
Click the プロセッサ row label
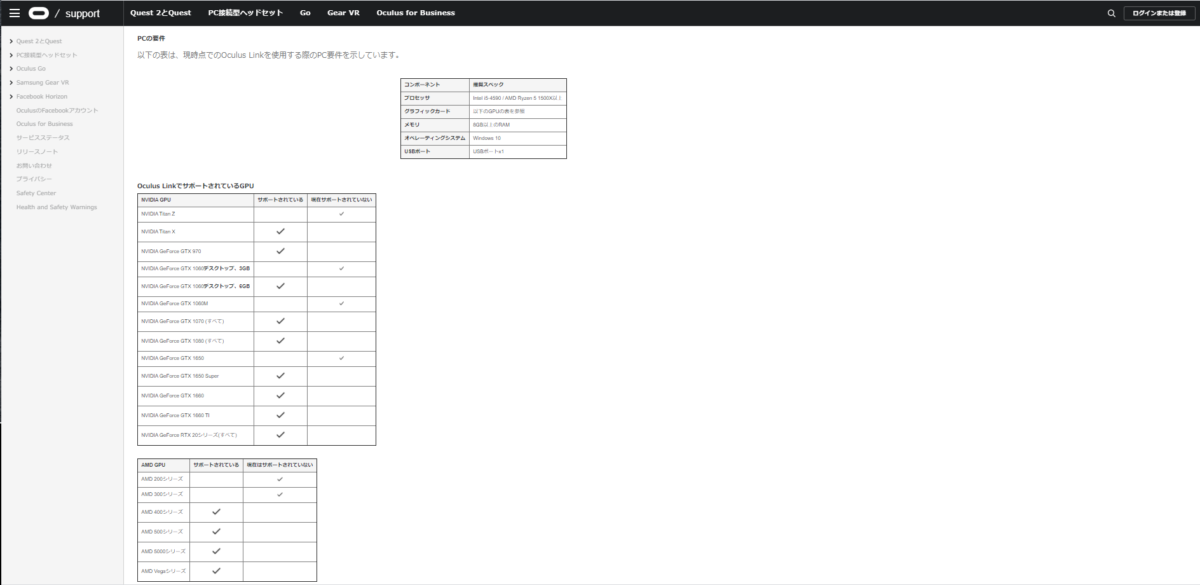pyautogui.click(x=417, y=98)
